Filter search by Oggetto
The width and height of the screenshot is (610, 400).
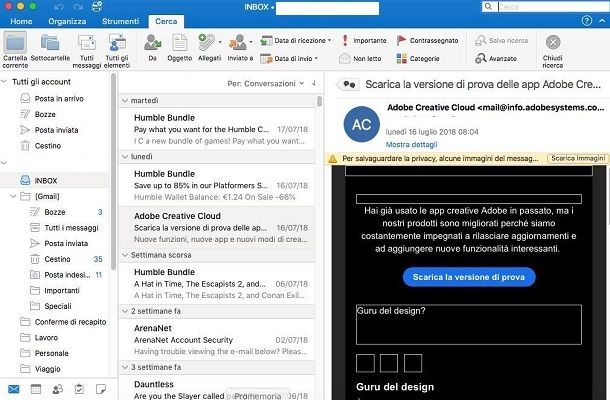pyautogui.click(x=179, y=48)
